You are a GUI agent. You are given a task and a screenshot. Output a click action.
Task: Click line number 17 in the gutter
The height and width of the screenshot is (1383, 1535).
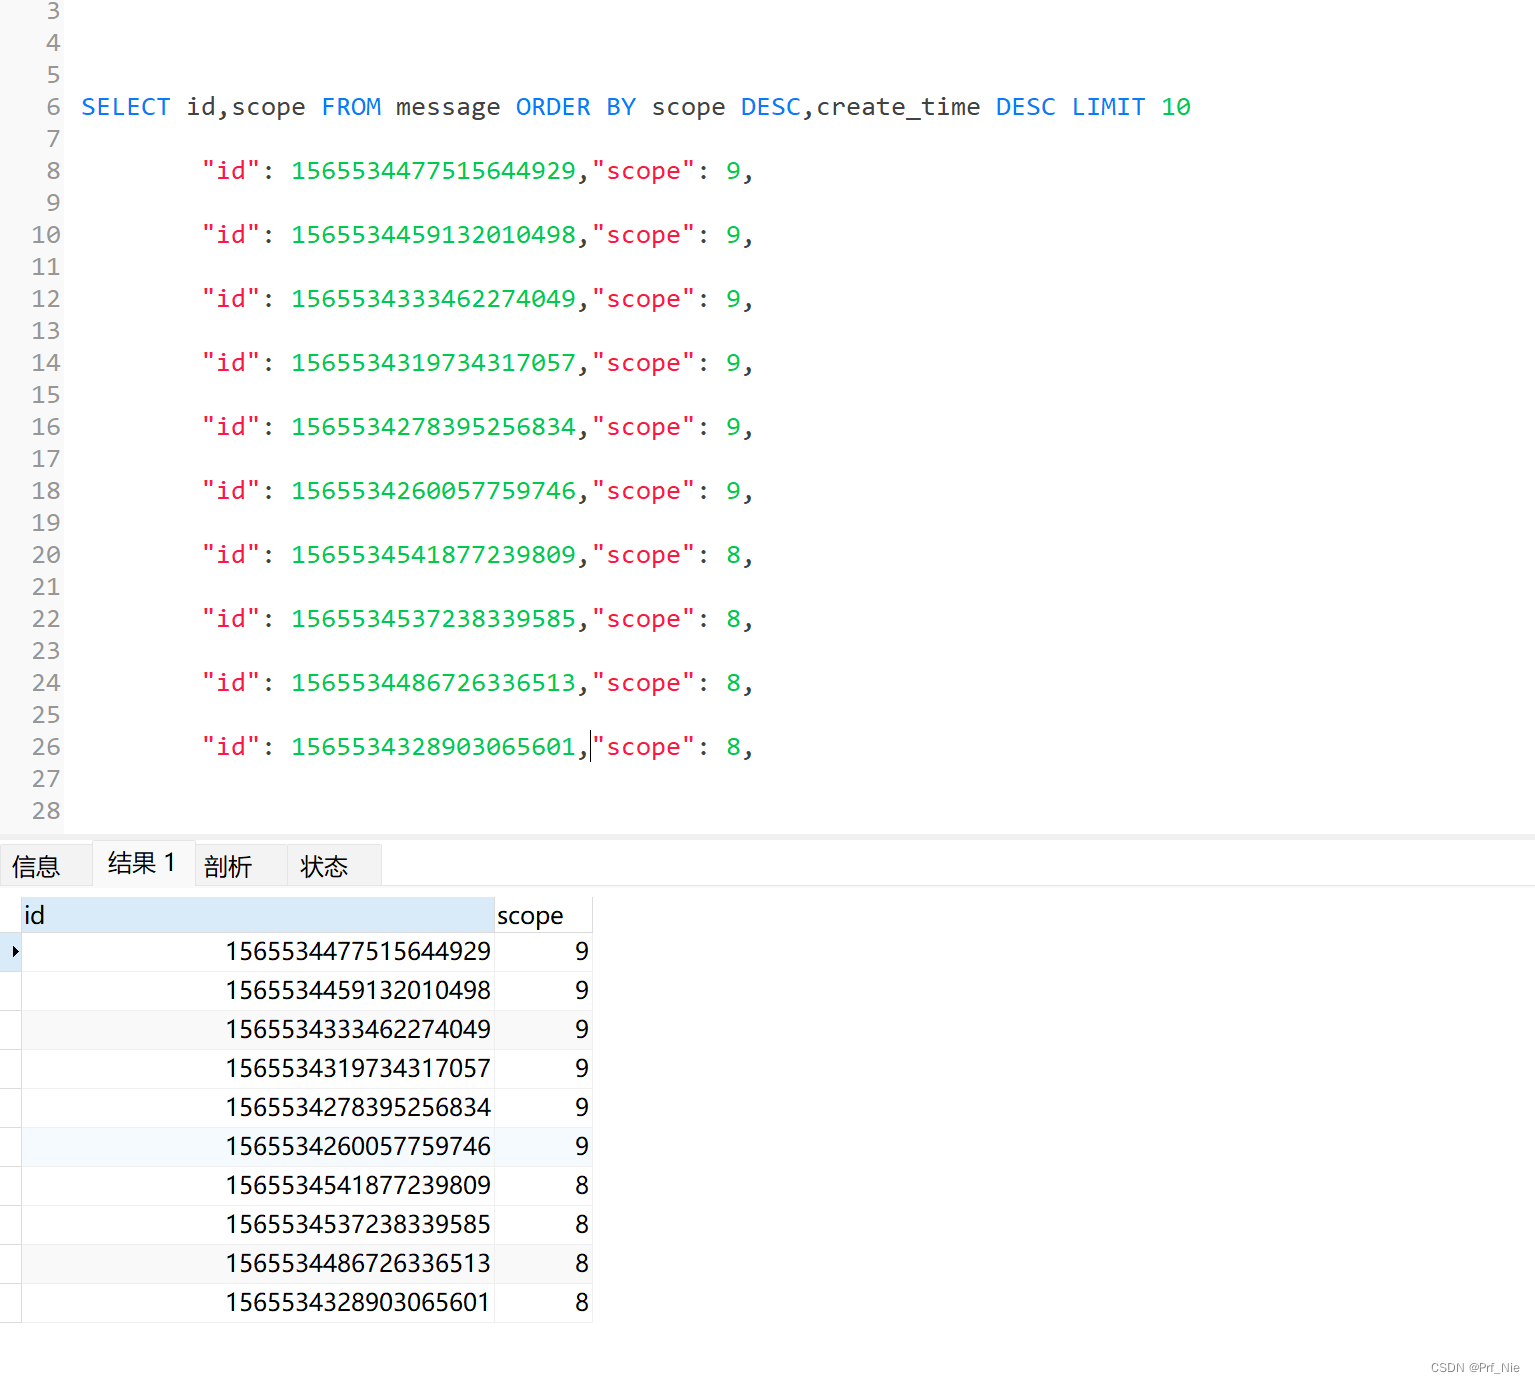pyautogui.click(x=46, y=459)
